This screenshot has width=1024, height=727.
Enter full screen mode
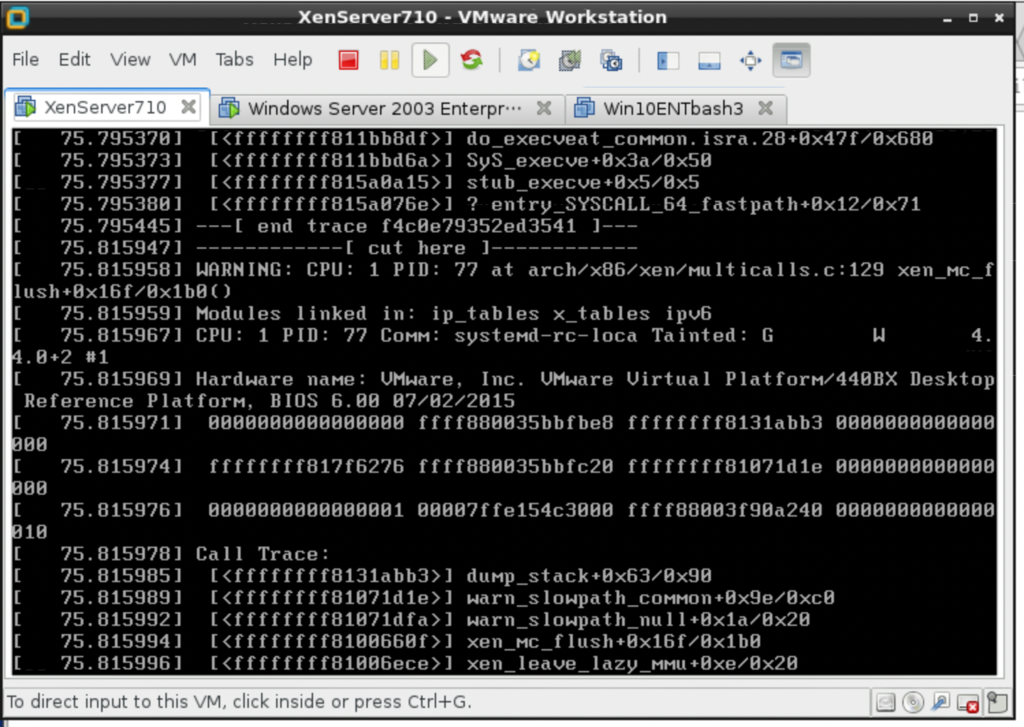tap(750, 61)
